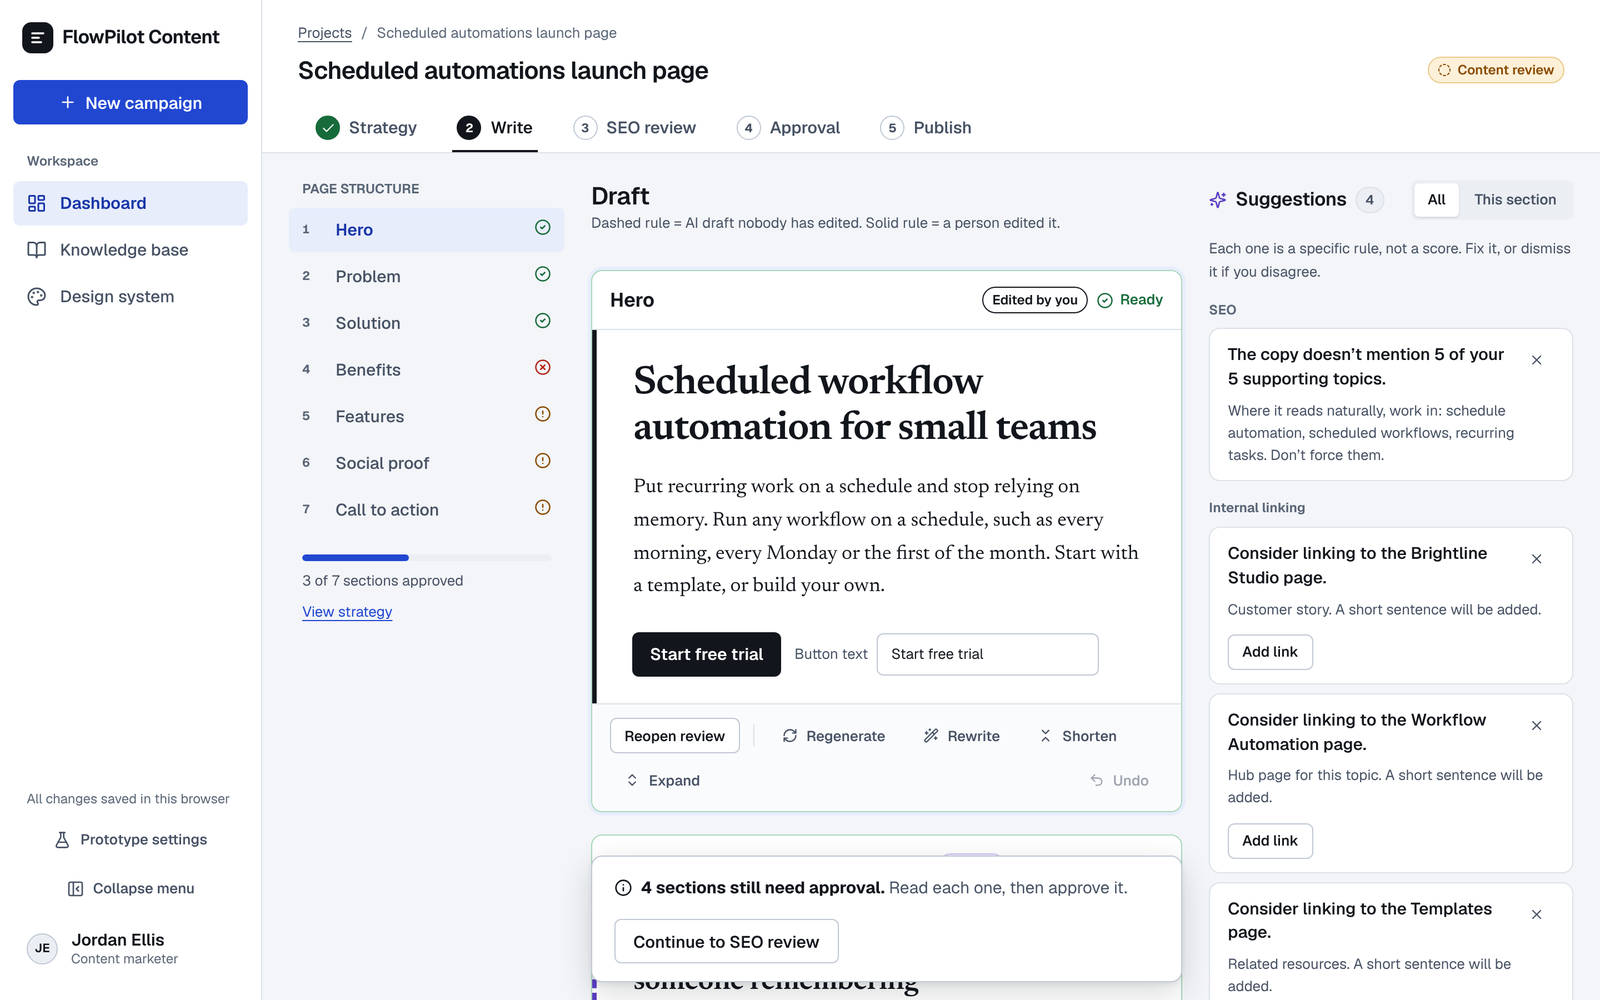Viewport: 1600px width, 1000px height.
Task: Click the Hero headline text
Action: 865,403
